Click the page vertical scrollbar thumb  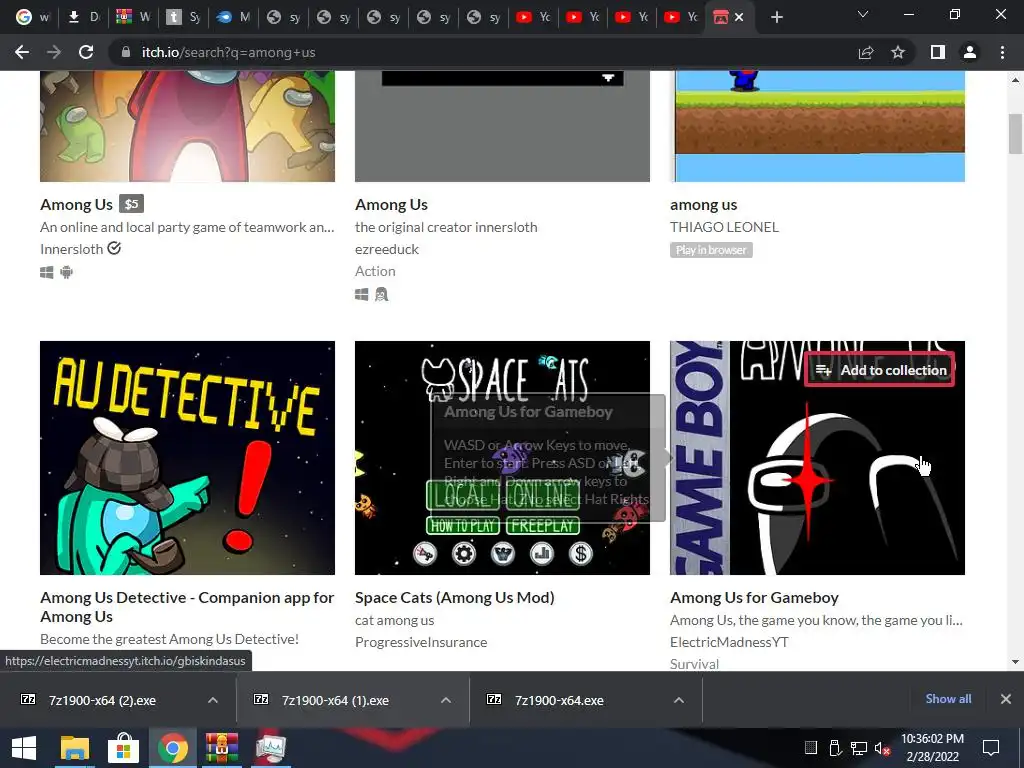pos(1015,134)
